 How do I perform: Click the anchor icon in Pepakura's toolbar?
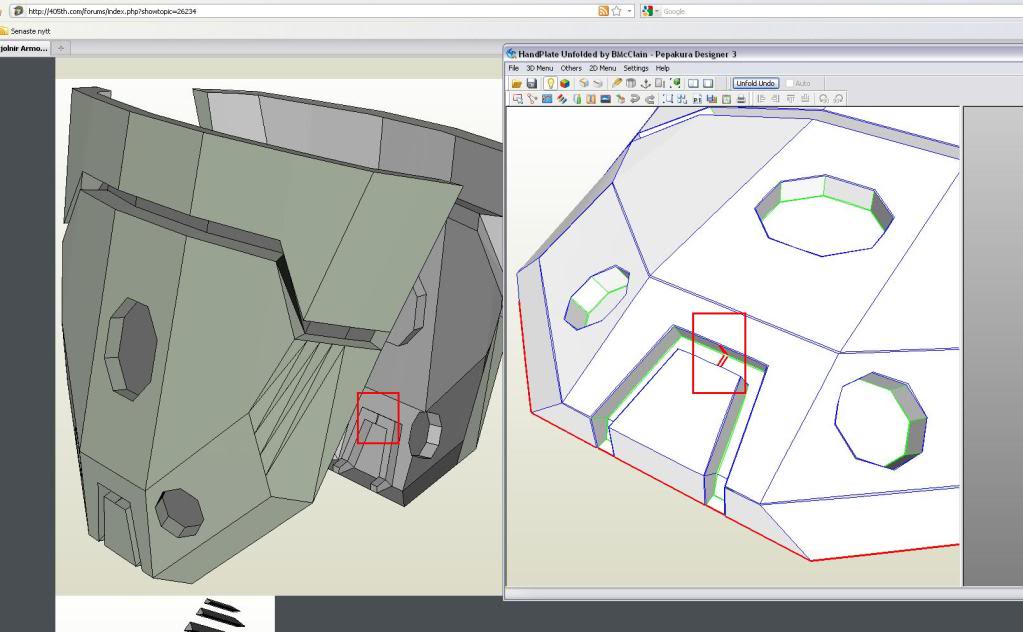point(645,83)
